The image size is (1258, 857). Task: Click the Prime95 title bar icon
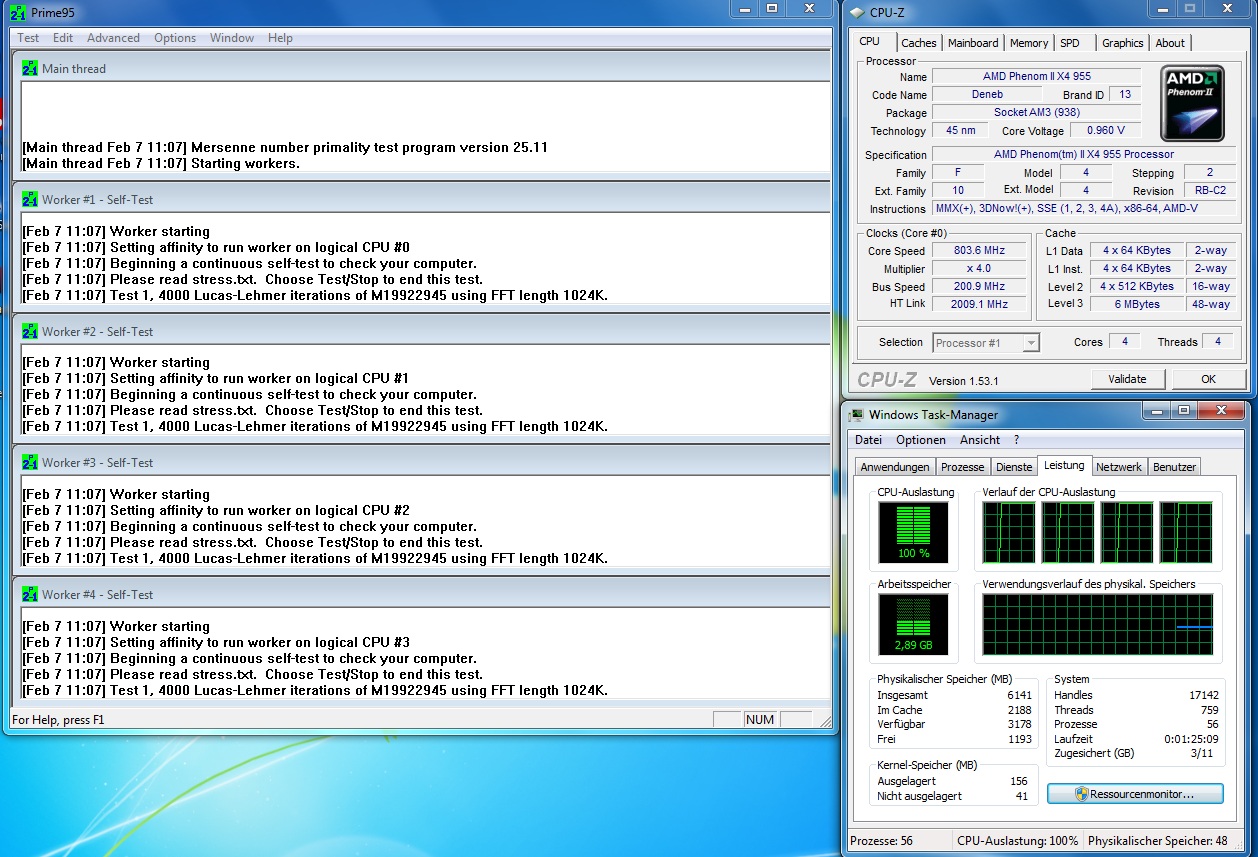point(16,12)
